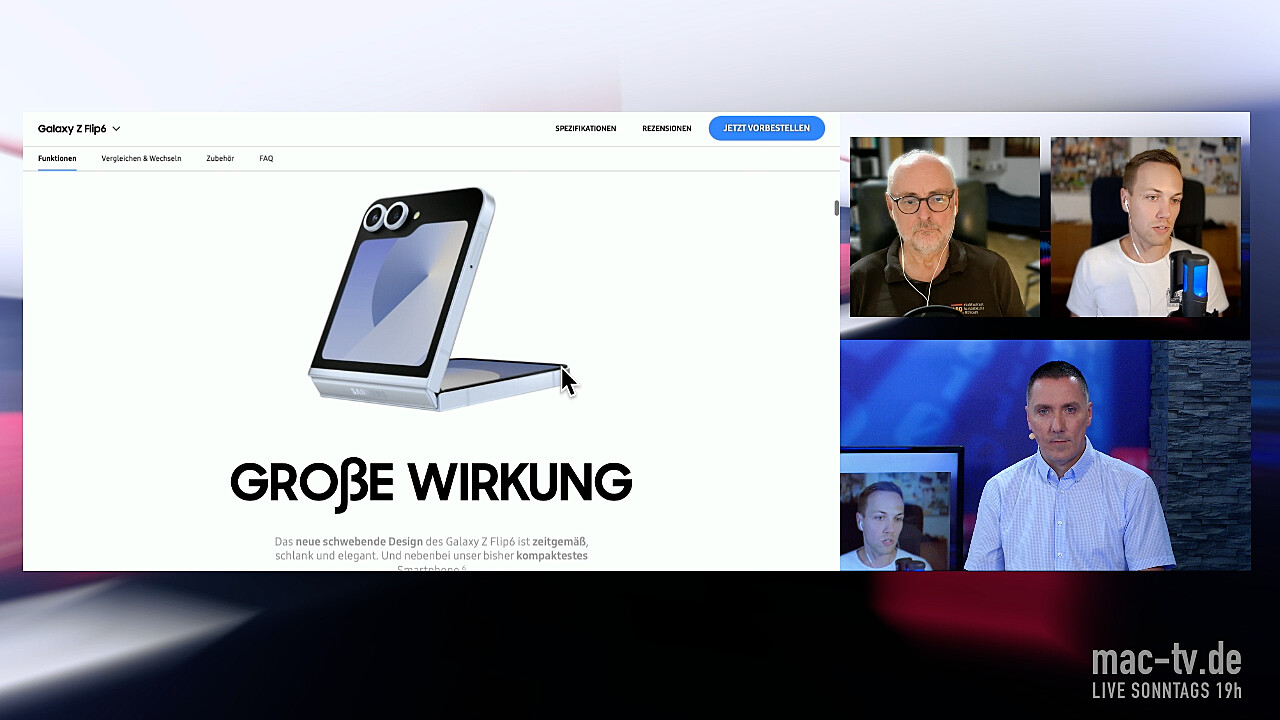Select the older man with glasses video feed
The height and width of the screenshot is (720, 1280).
945,227
